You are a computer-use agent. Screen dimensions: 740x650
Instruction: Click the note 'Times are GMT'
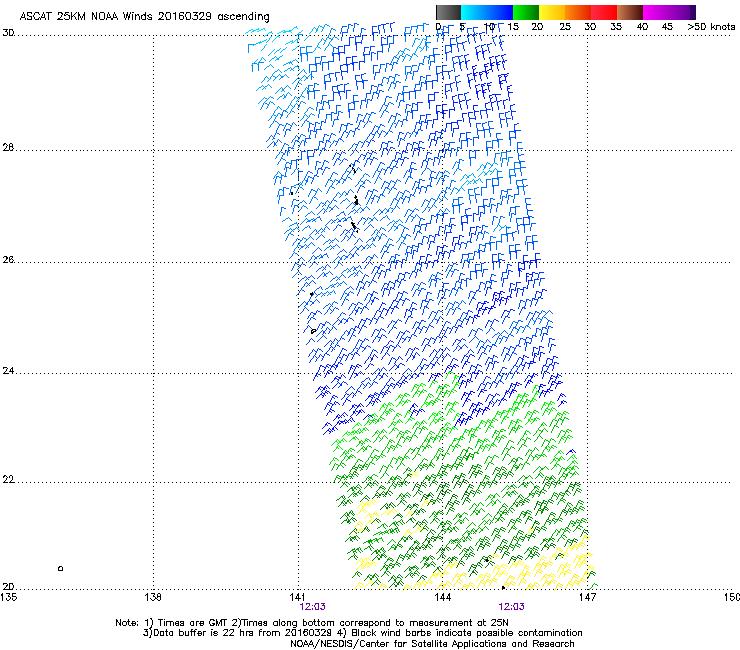coord(193,623)
